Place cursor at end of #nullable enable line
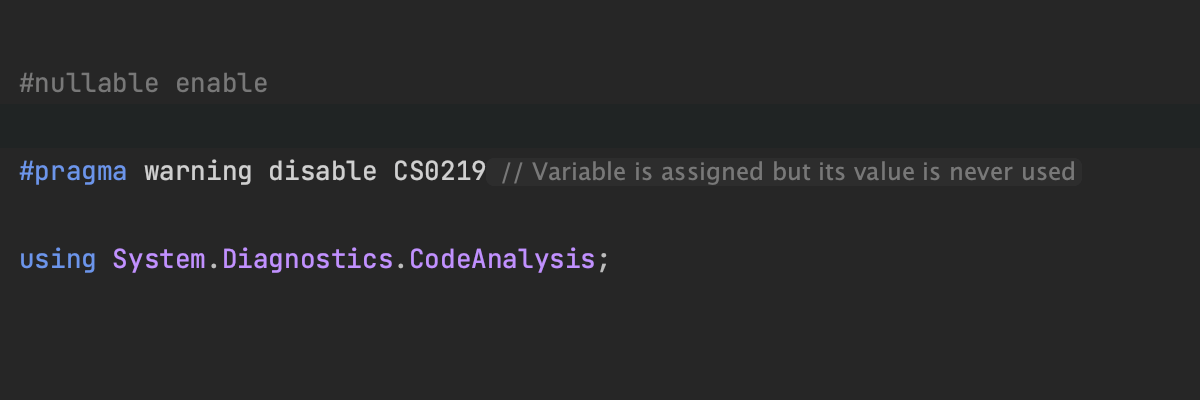 coord(269,84)
